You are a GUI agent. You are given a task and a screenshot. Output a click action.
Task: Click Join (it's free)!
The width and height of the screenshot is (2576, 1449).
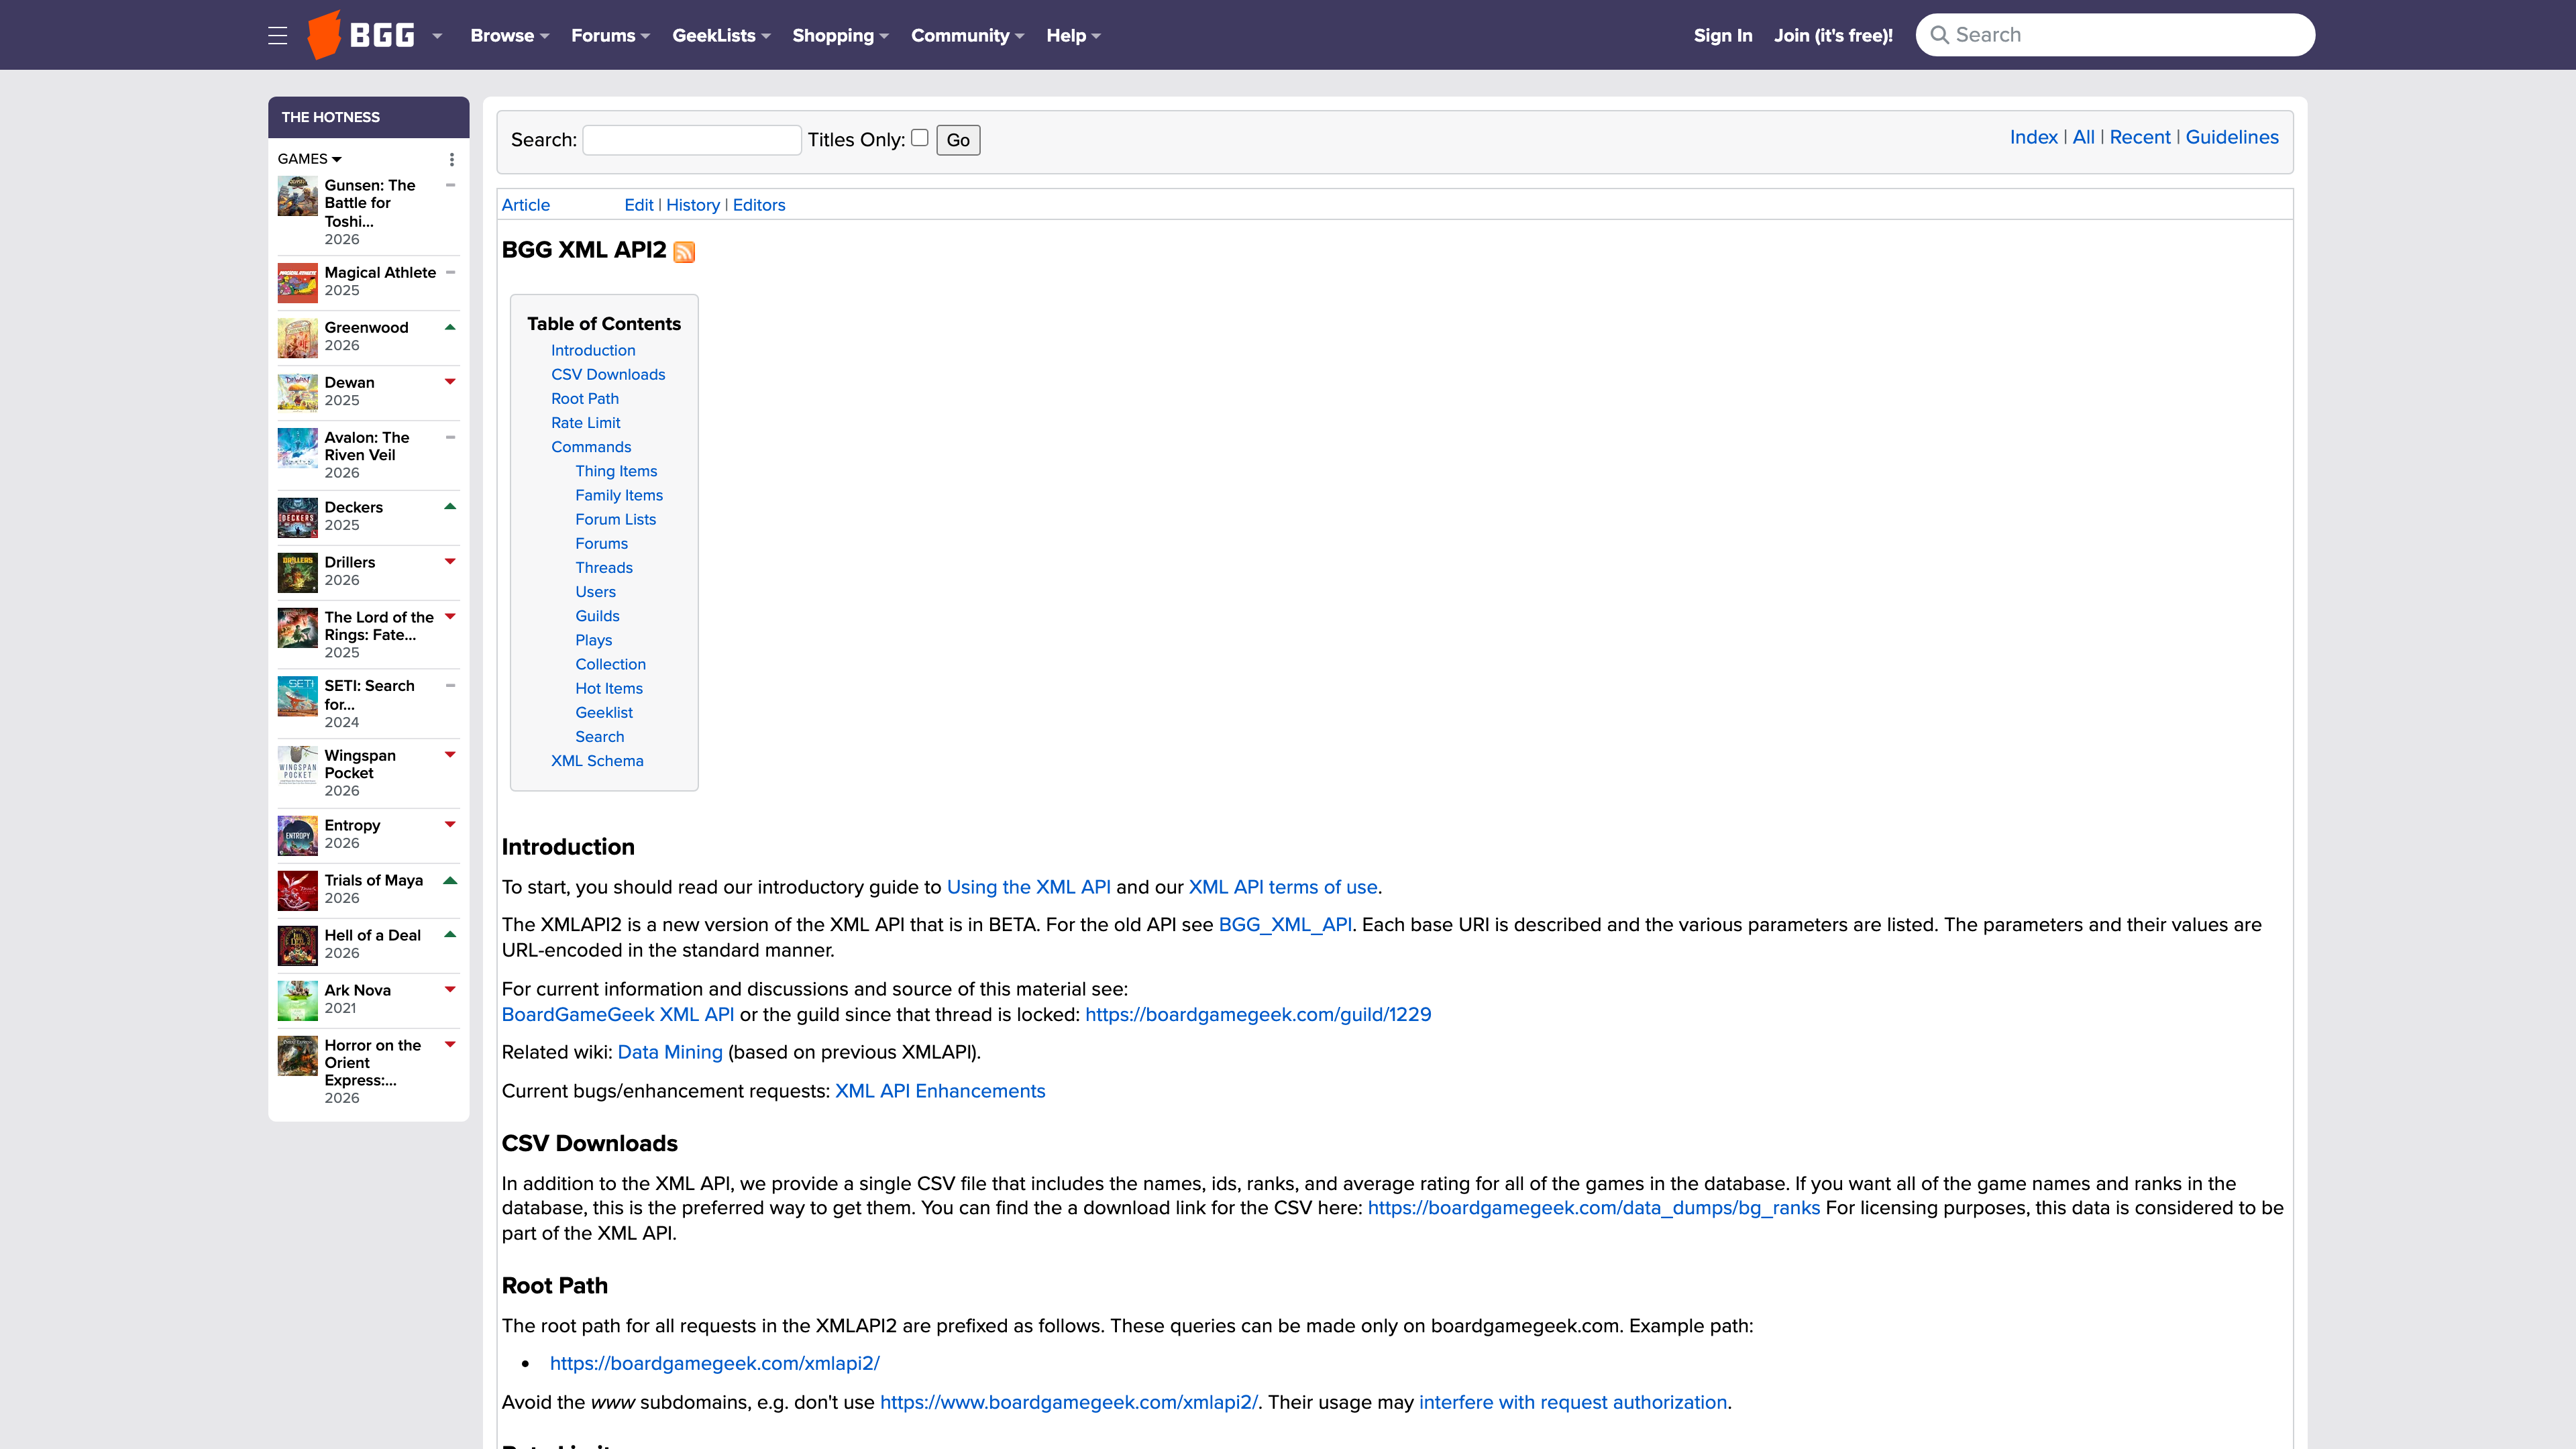[x=1833, y=36]
